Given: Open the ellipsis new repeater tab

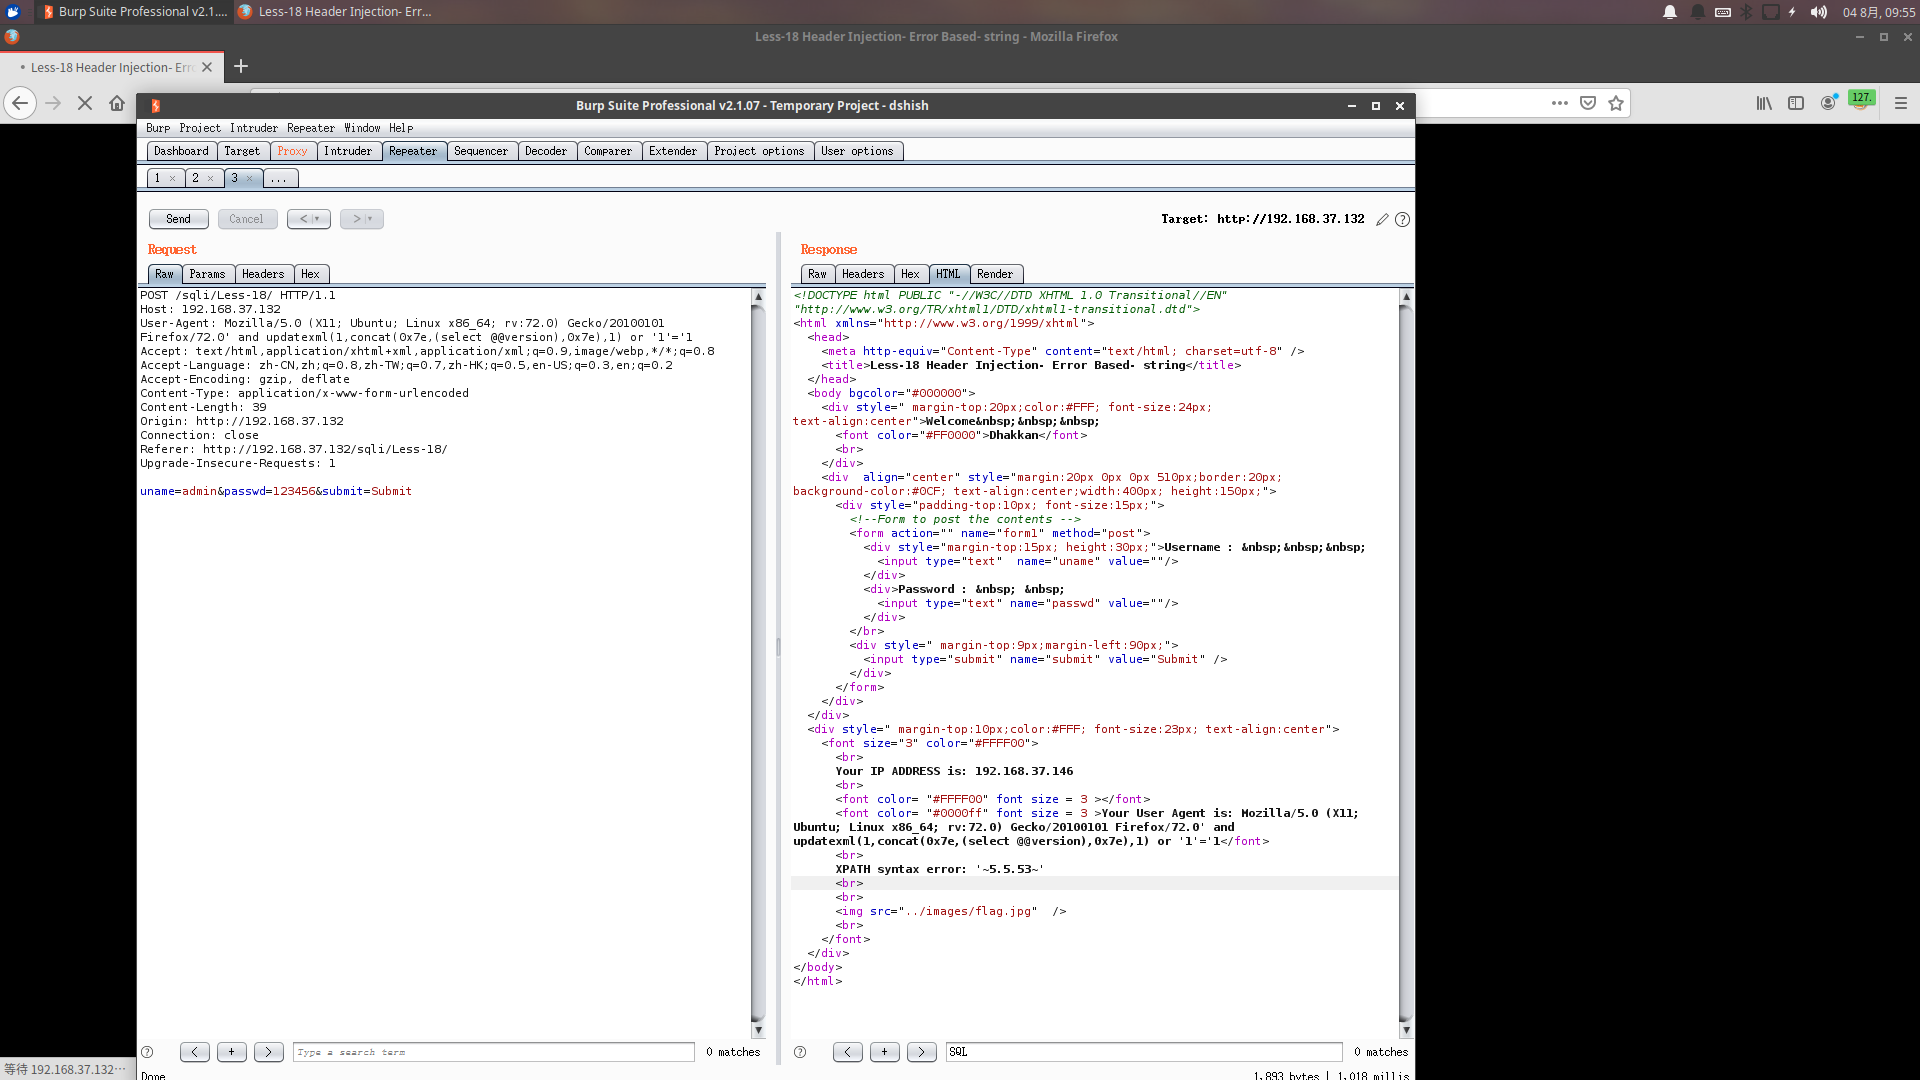Looking at the screenshot, I should pos(279,179).
